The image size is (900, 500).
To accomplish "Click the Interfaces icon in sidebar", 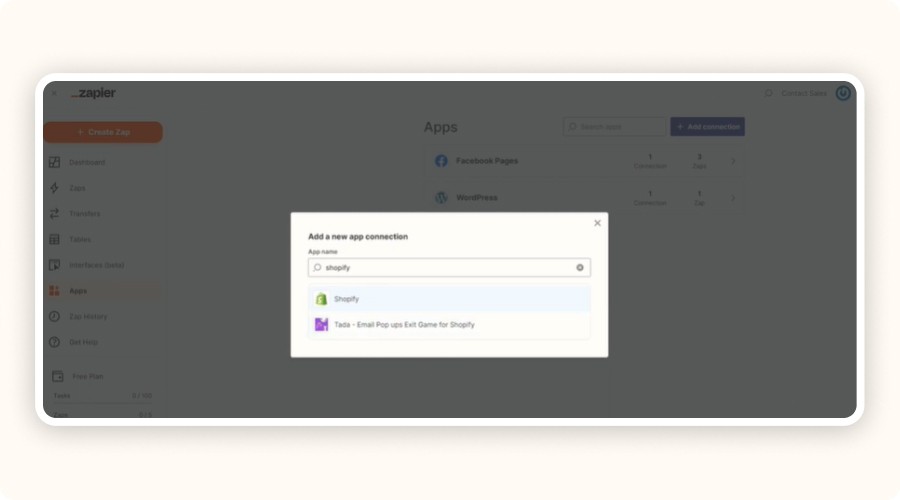I will tap(55, 265).
